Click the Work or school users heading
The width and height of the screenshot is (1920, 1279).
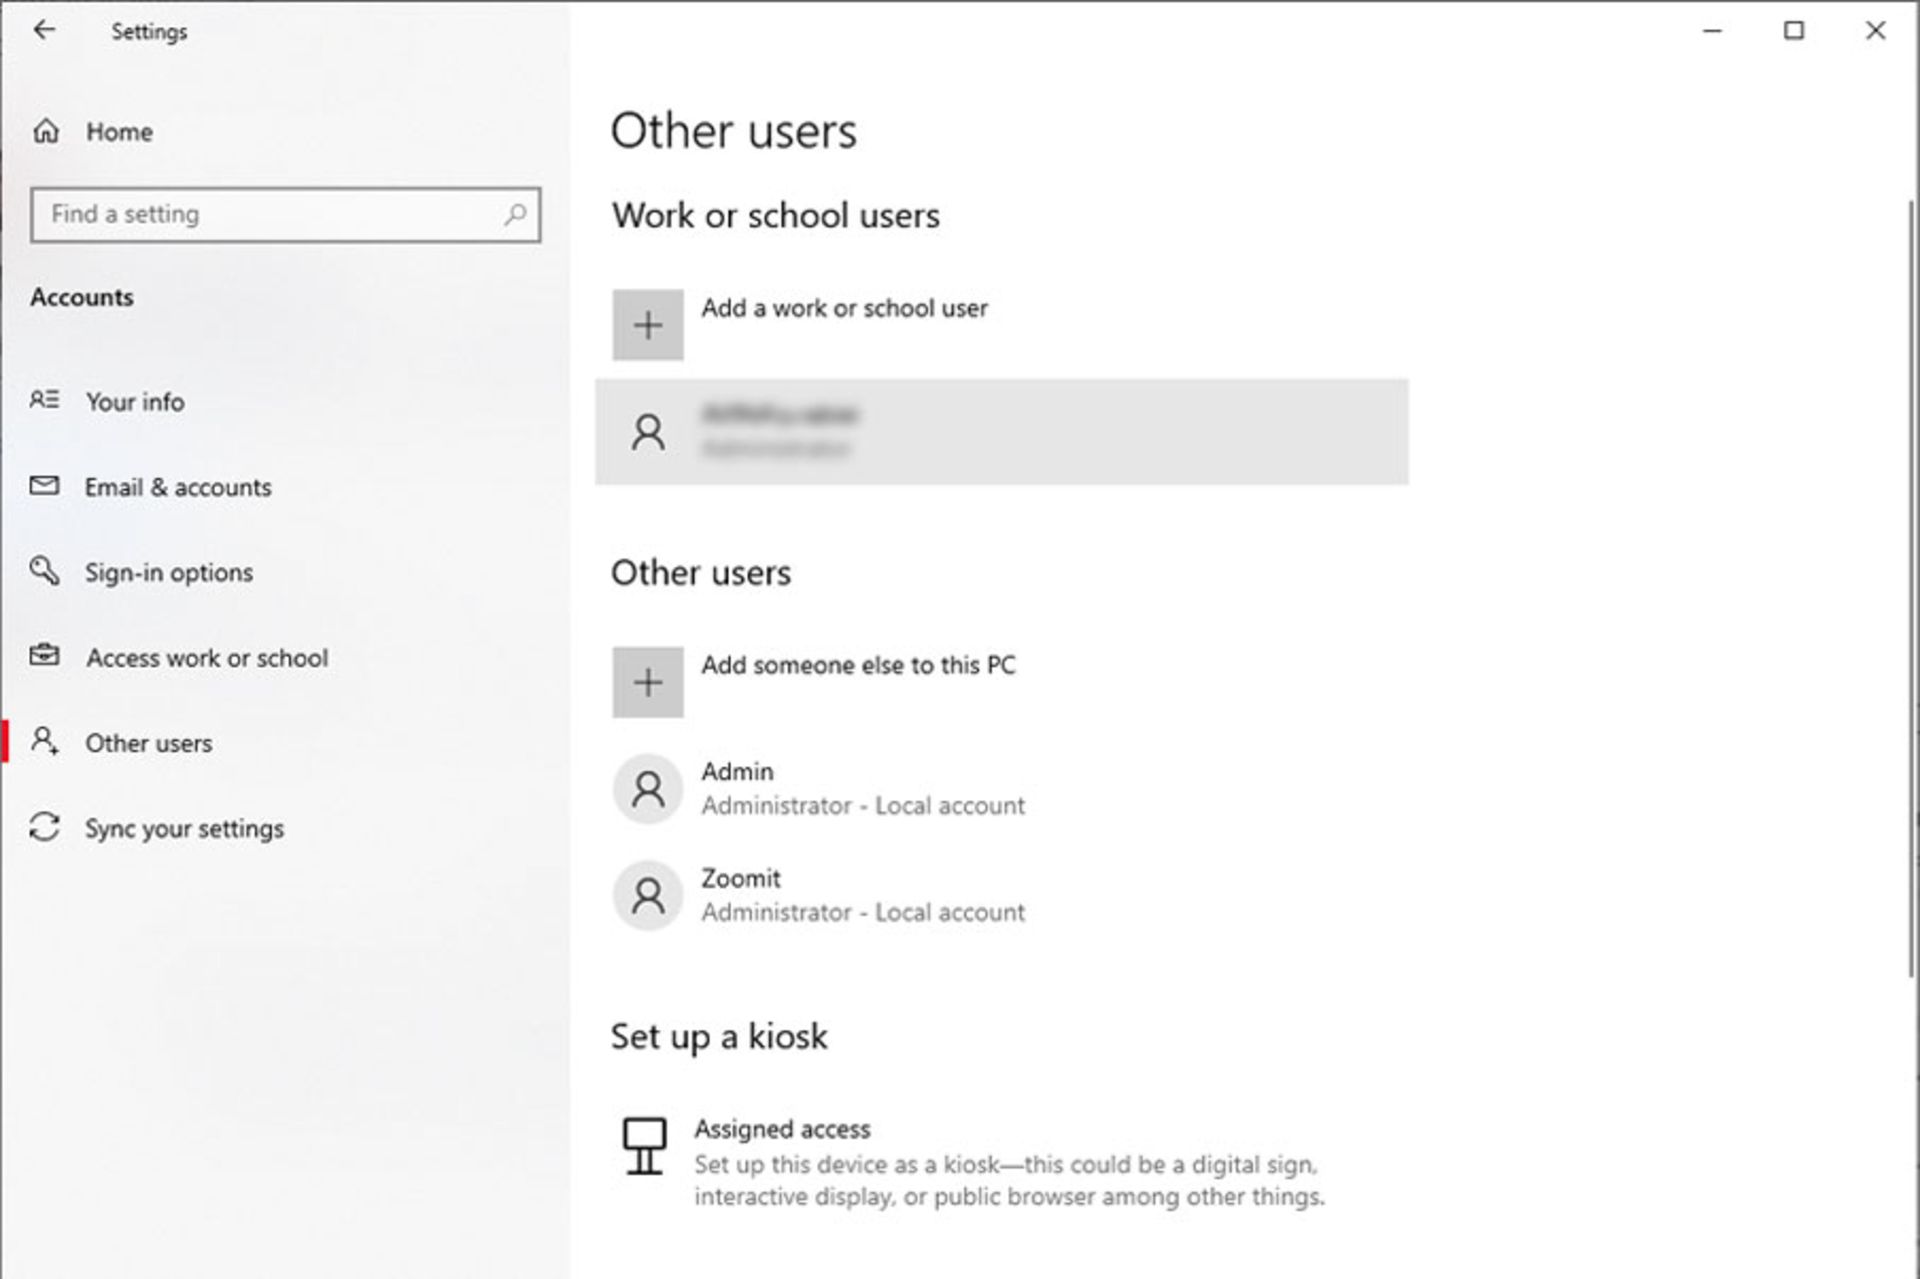pyautogui.click(x=776, y=216)
